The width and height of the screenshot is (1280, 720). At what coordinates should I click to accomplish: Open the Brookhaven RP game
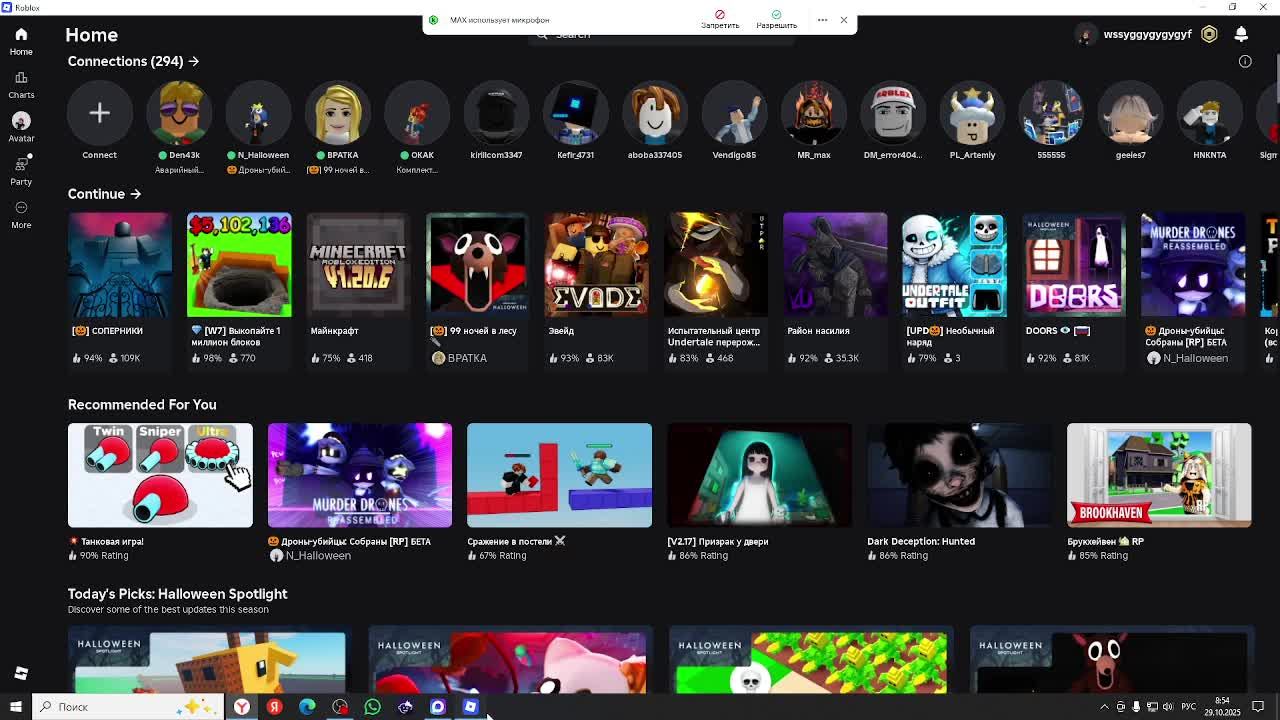click(1159, 475)
